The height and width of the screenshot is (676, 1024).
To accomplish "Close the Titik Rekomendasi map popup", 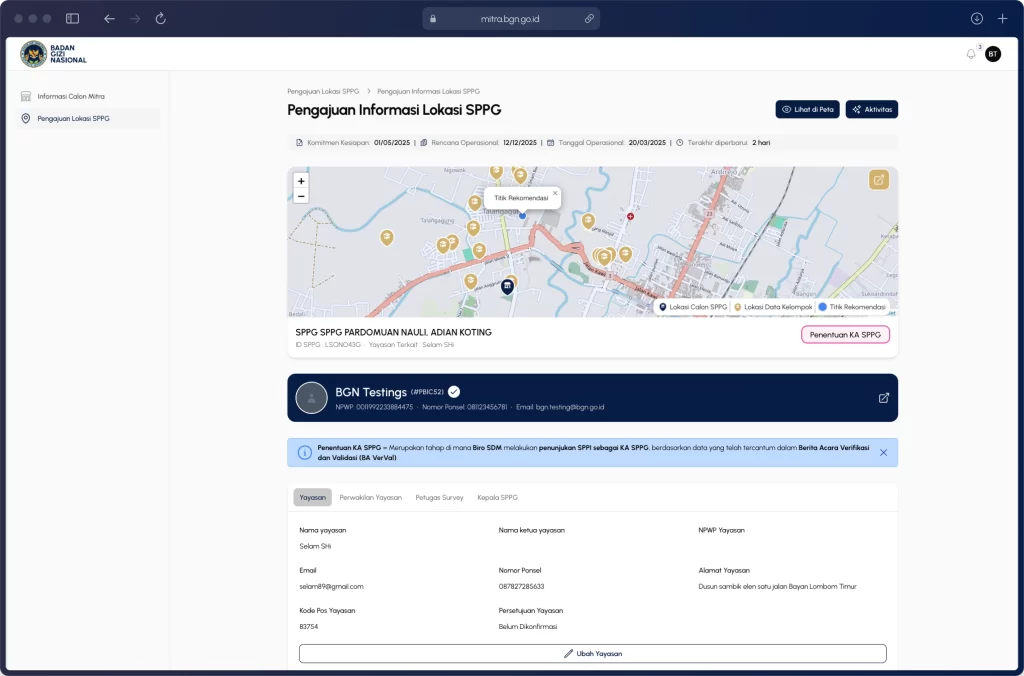I will pos(555,193).
